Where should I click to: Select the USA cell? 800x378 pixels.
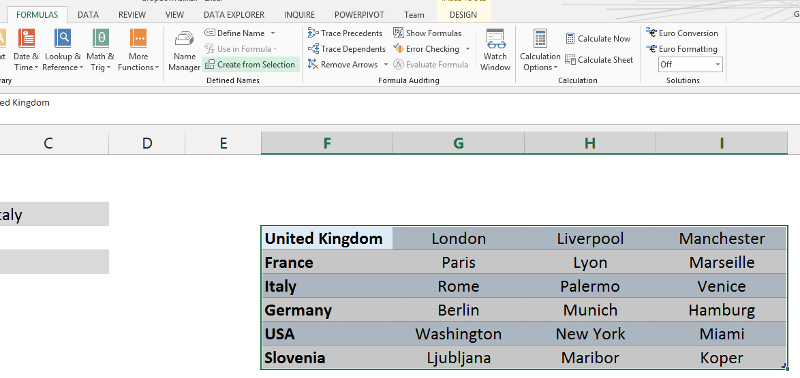click(x=327, y=334)
